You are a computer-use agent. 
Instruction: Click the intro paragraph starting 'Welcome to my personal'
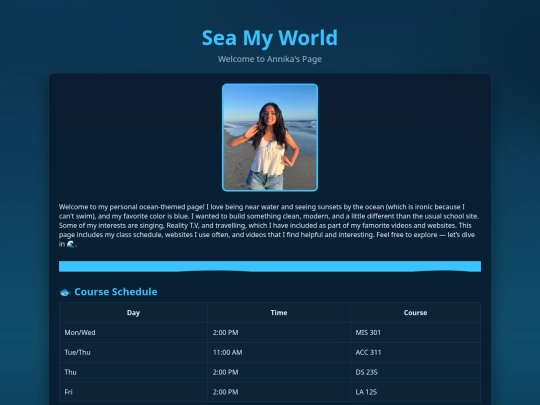[x=270, y=226]
